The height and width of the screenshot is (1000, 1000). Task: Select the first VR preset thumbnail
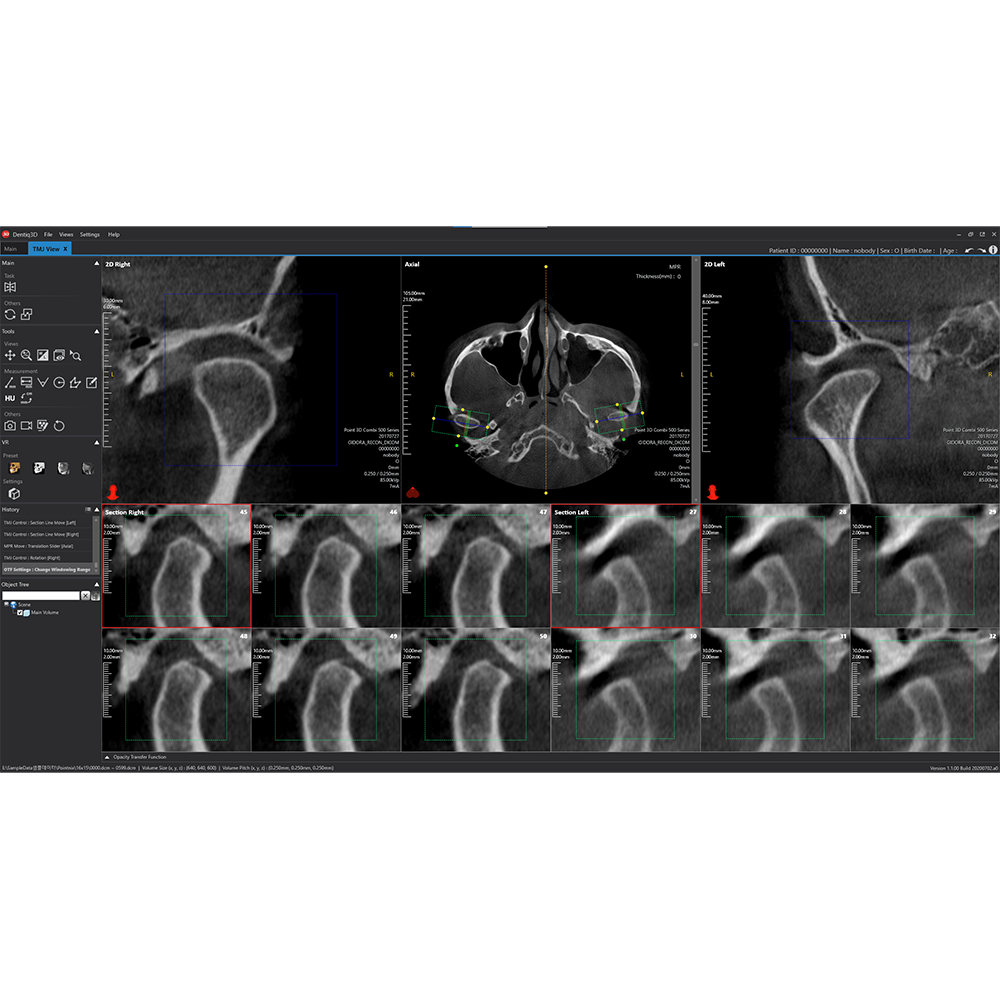tap(14, 469)
